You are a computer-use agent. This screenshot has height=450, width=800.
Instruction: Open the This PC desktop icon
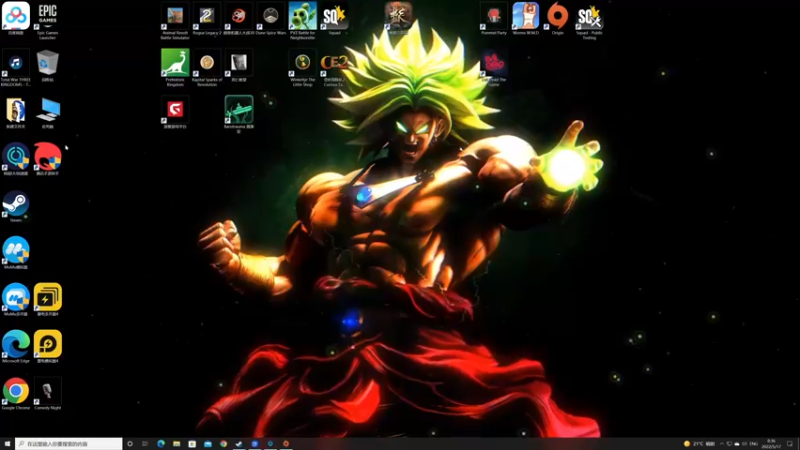(47, 112)
